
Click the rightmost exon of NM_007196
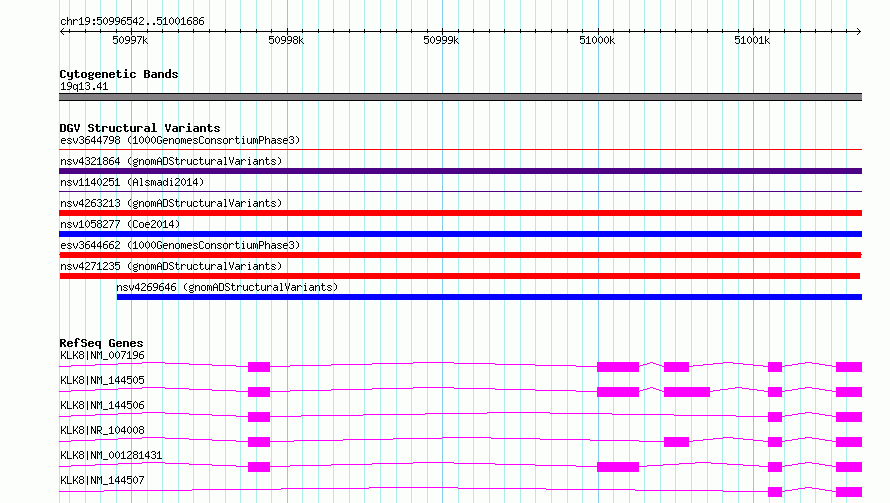(849, 367)
